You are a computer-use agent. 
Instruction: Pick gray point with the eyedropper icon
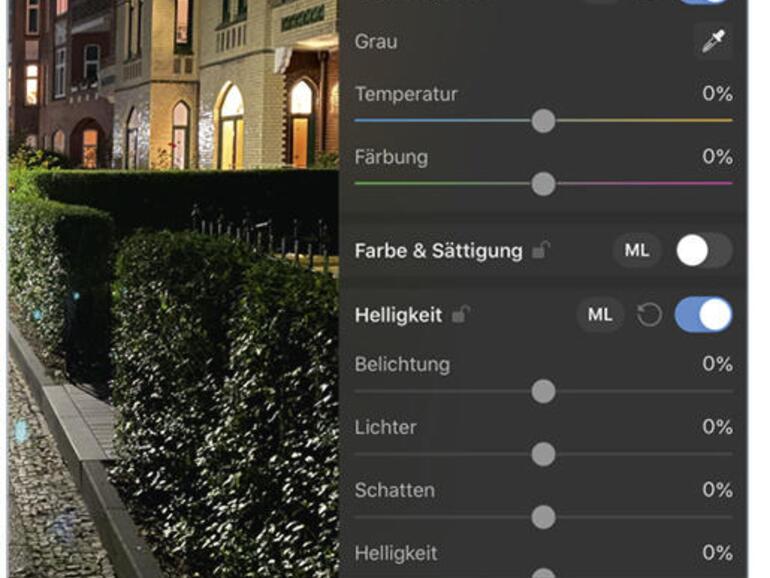713,41
